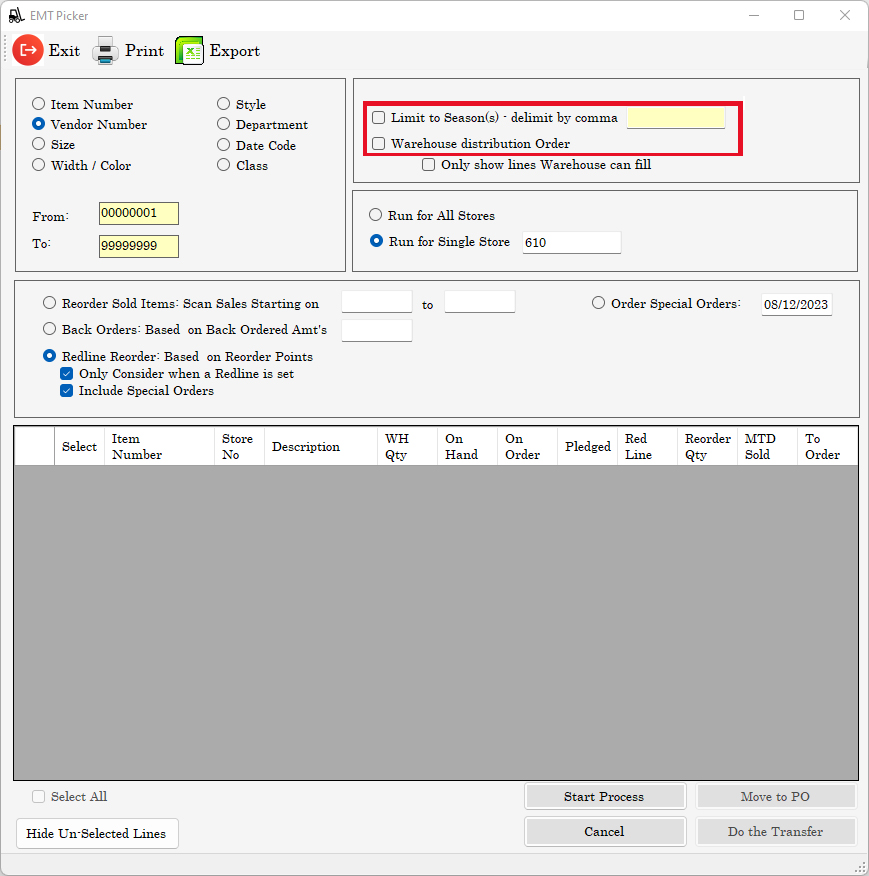Click the Item Number column header
The height and width of the screenshot is (876, 869).
(x=137, y=447)
